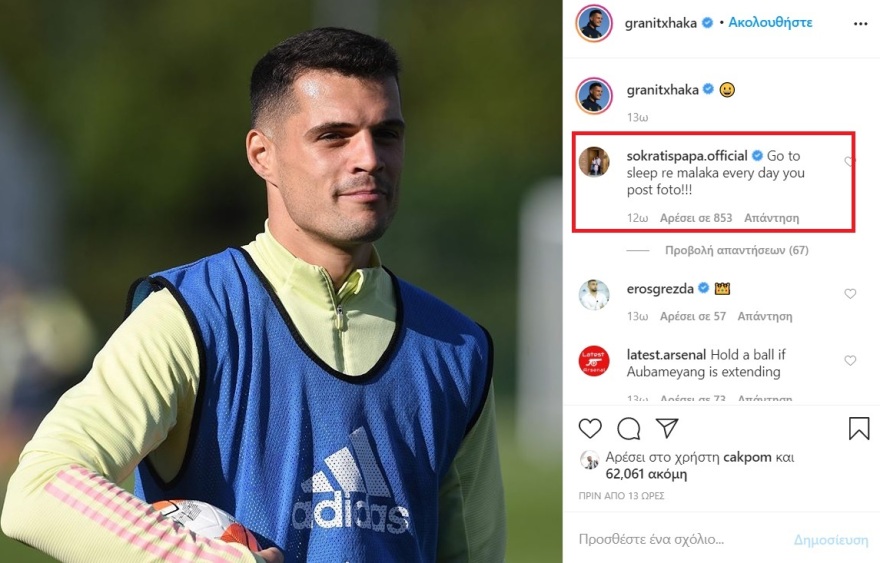Viewport: 880px width, 563px height.
Task: Like the post with heart icon
Action: (590, 428)
